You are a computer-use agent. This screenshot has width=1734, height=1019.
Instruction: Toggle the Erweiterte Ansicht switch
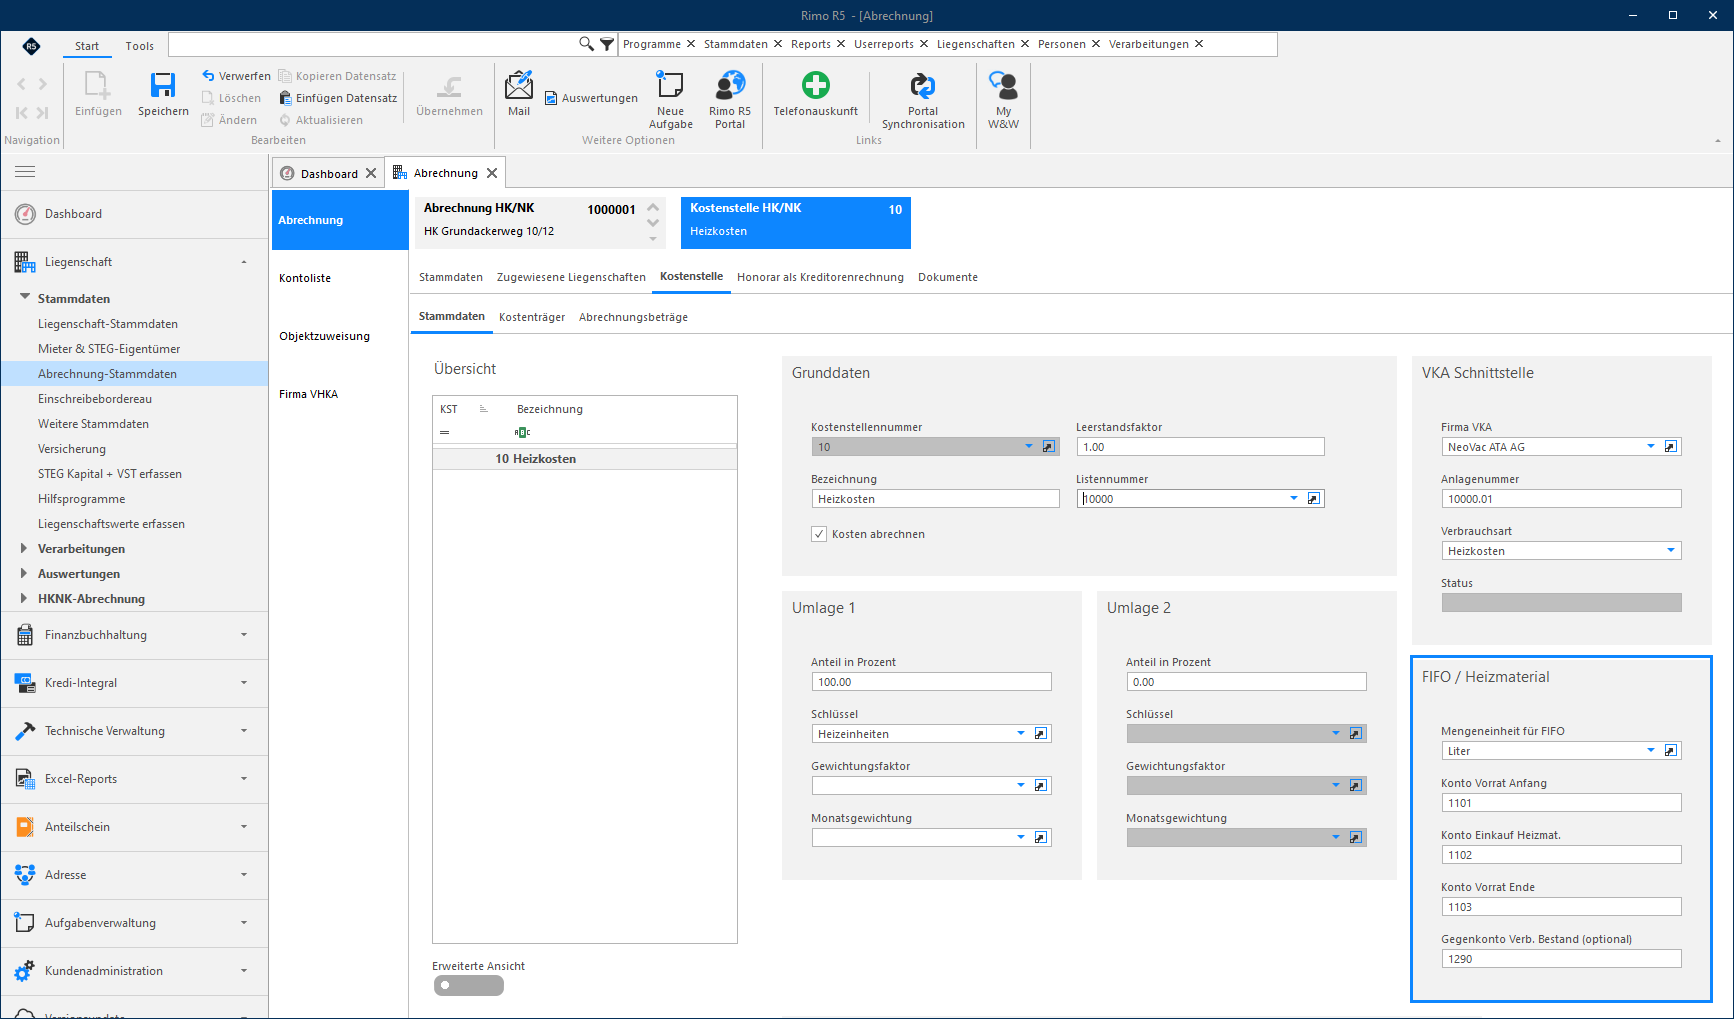[469, 985]
